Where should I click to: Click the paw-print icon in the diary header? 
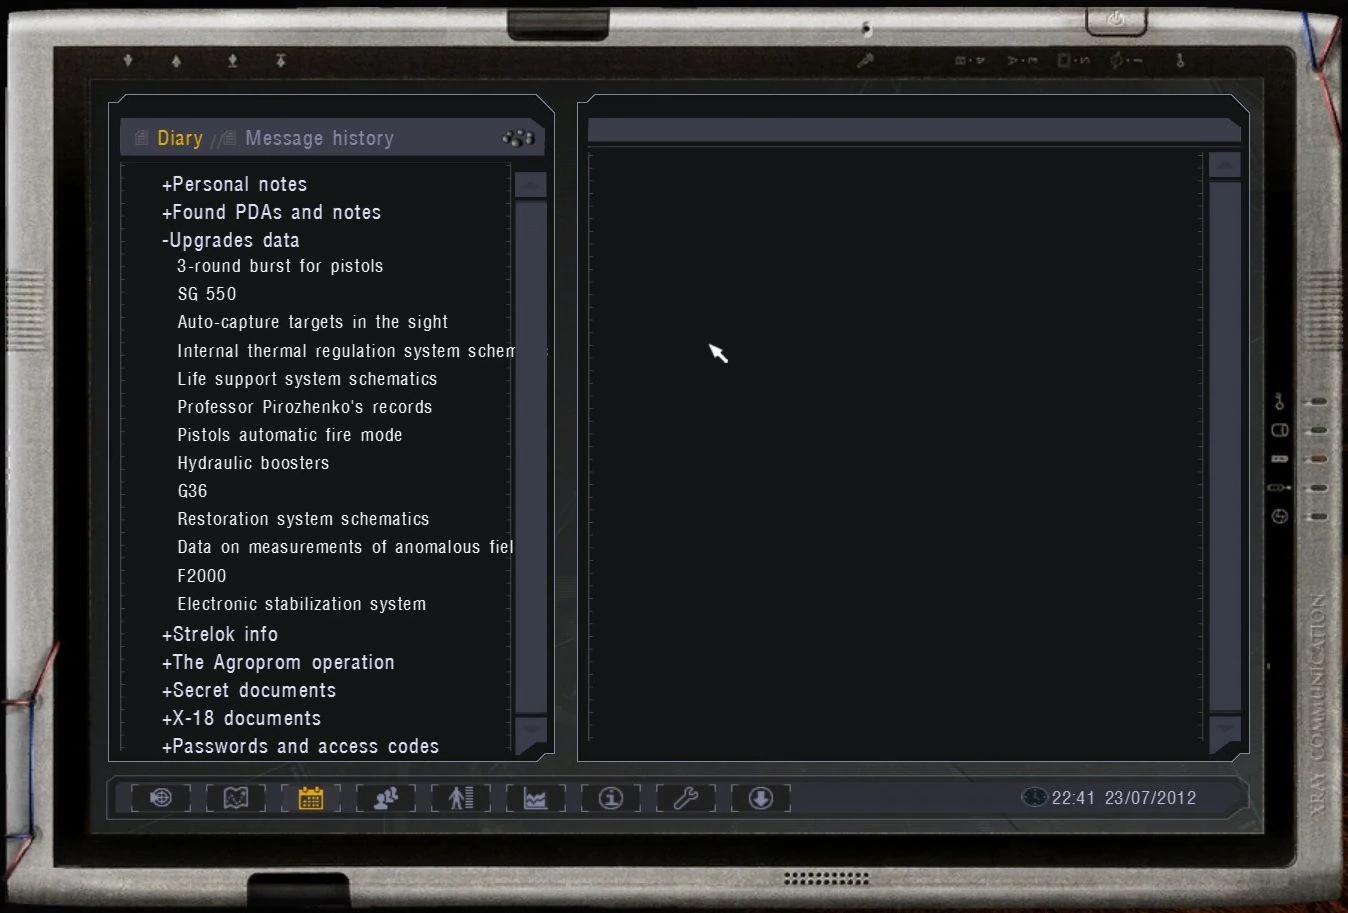point(518,138)
